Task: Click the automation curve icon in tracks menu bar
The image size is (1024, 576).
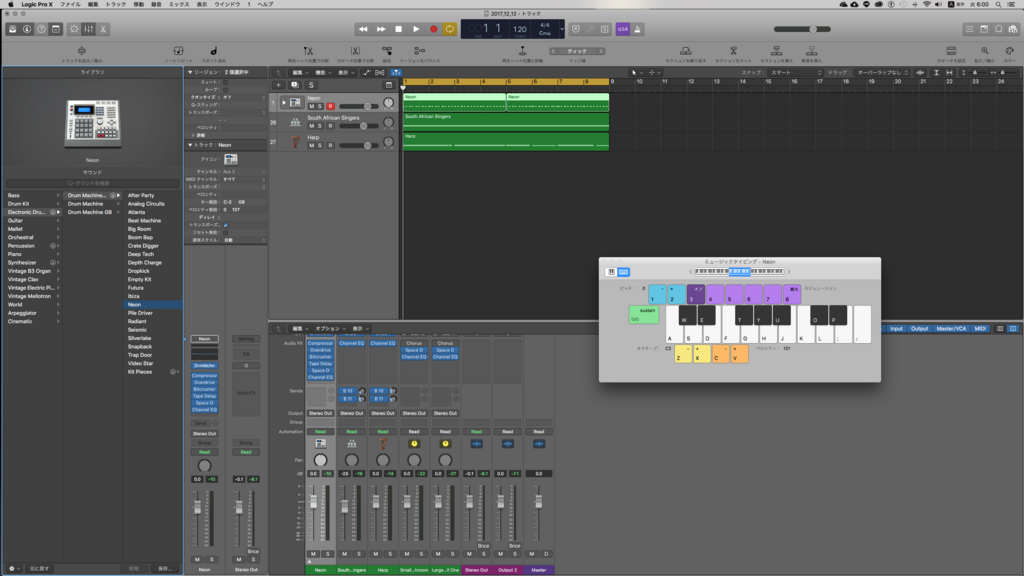Action: [x=366, y=72]
